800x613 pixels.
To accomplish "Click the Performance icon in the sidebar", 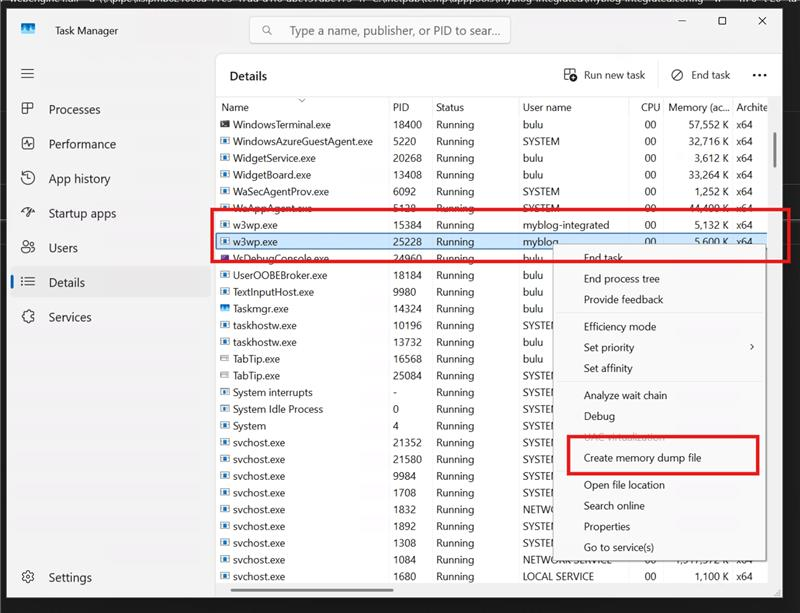I will click(28, 143).
